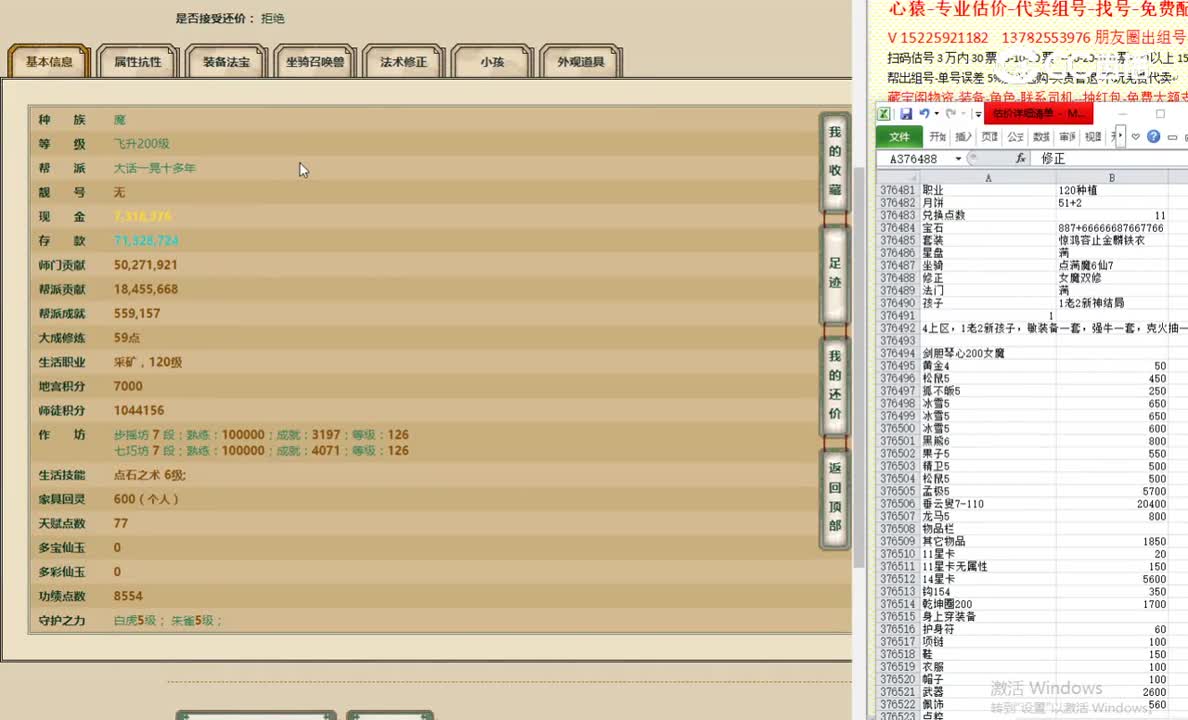The width and height of the screenshot is (1188, 720).
Task: Click the heart-shaped ribbon collapse icon
Action: 1136,137
